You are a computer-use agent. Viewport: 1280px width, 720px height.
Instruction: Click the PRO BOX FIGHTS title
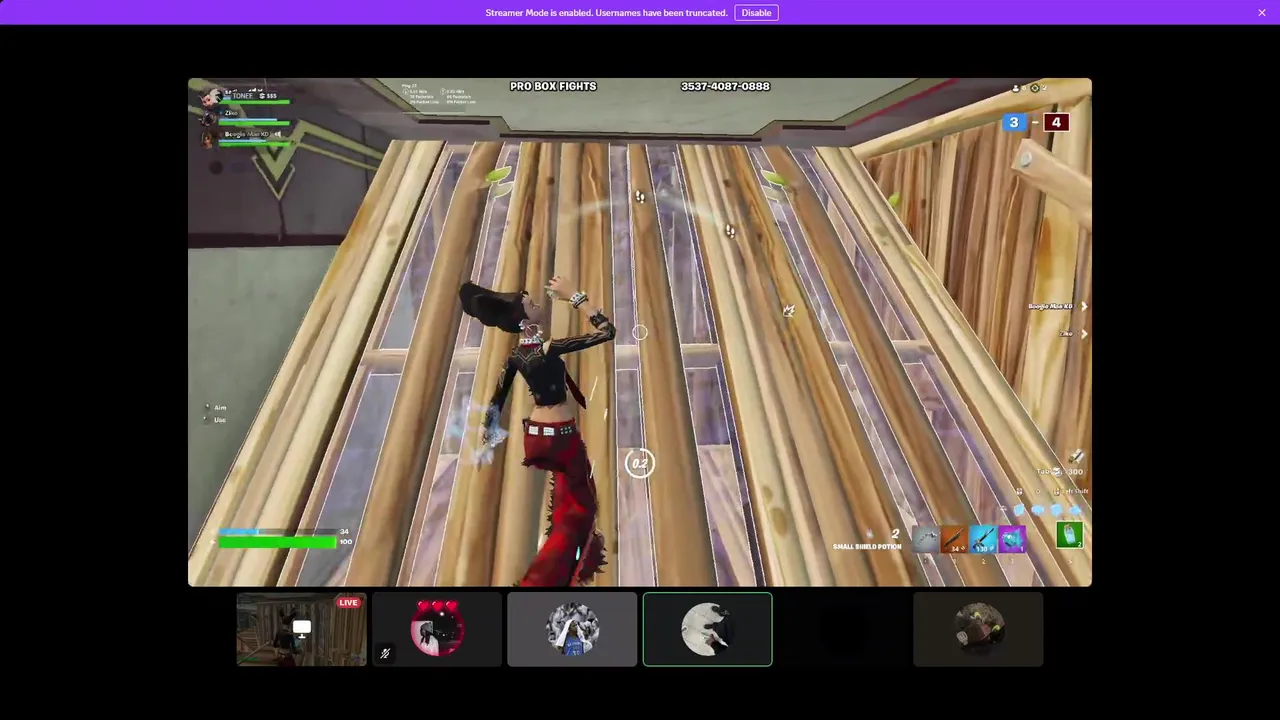(553, 86)
